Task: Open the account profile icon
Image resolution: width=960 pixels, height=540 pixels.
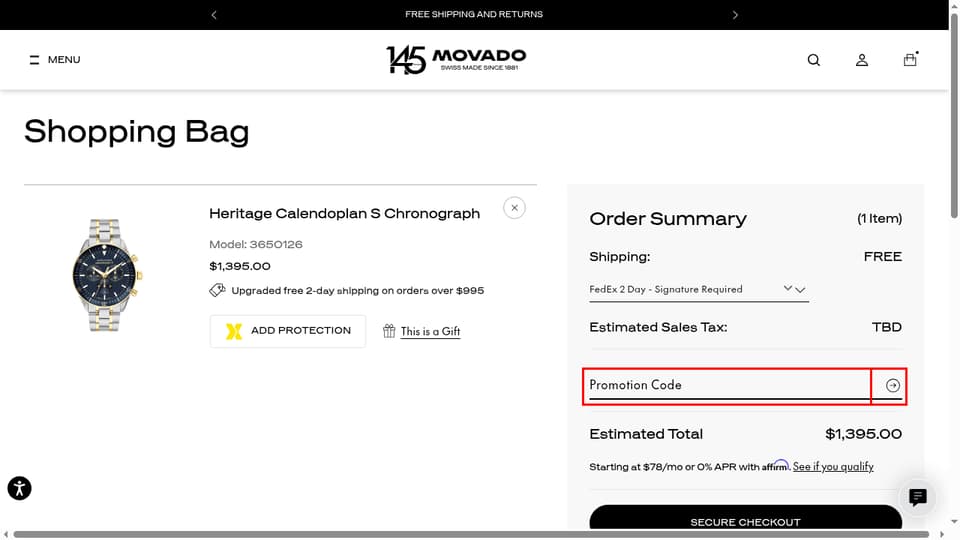Action: (x=861, y=60)
